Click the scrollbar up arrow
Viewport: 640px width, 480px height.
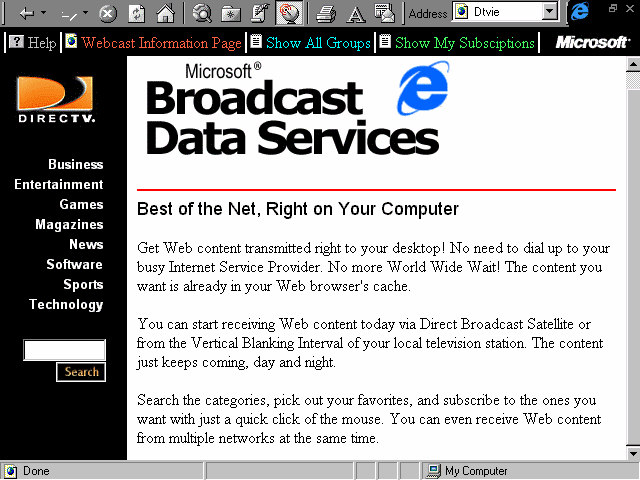633,64
